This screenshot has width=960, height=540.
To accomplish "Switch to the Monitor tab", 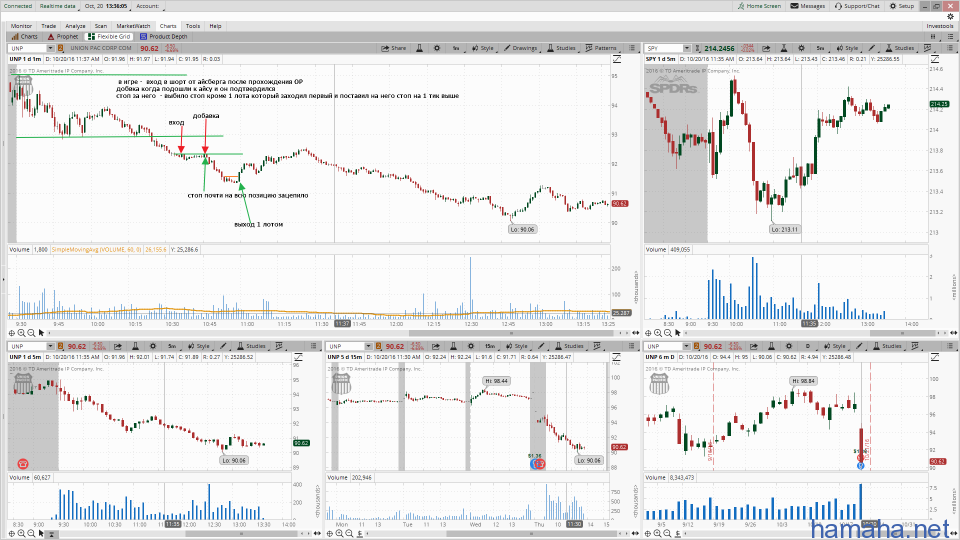I will click(21, 26).
